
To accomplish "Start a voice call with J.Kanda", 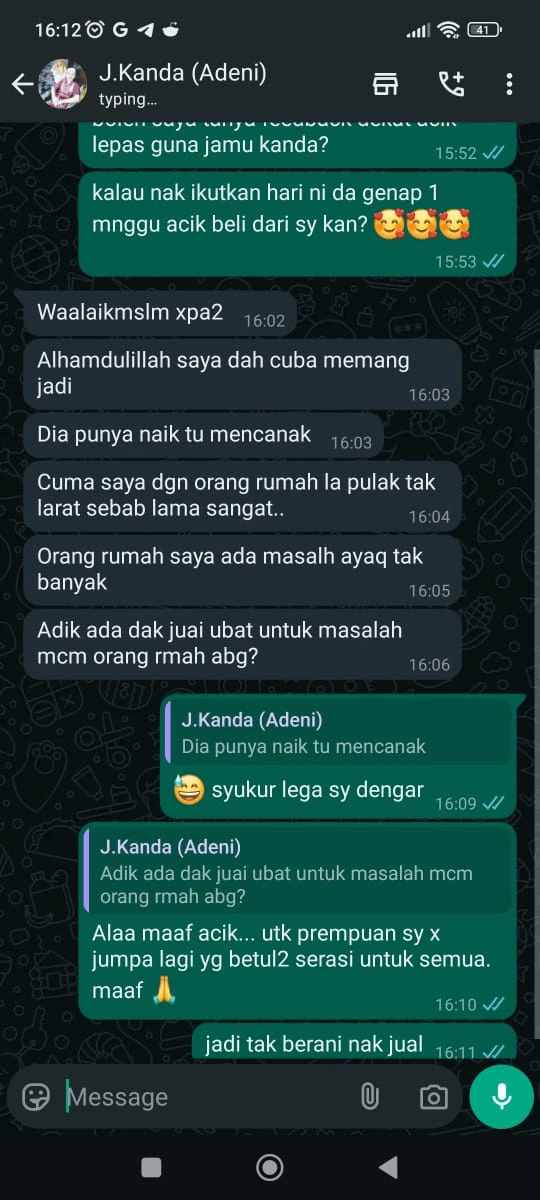I will (451, 84).
